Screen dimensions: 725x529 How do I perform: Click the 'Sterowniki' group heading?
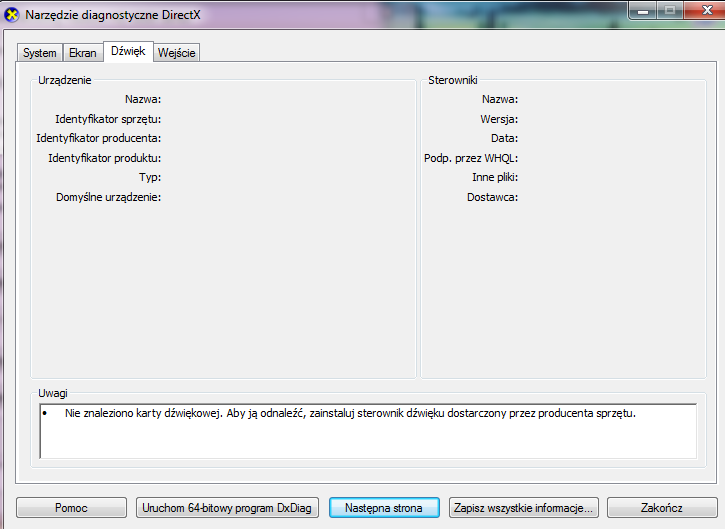coord(453,80)
